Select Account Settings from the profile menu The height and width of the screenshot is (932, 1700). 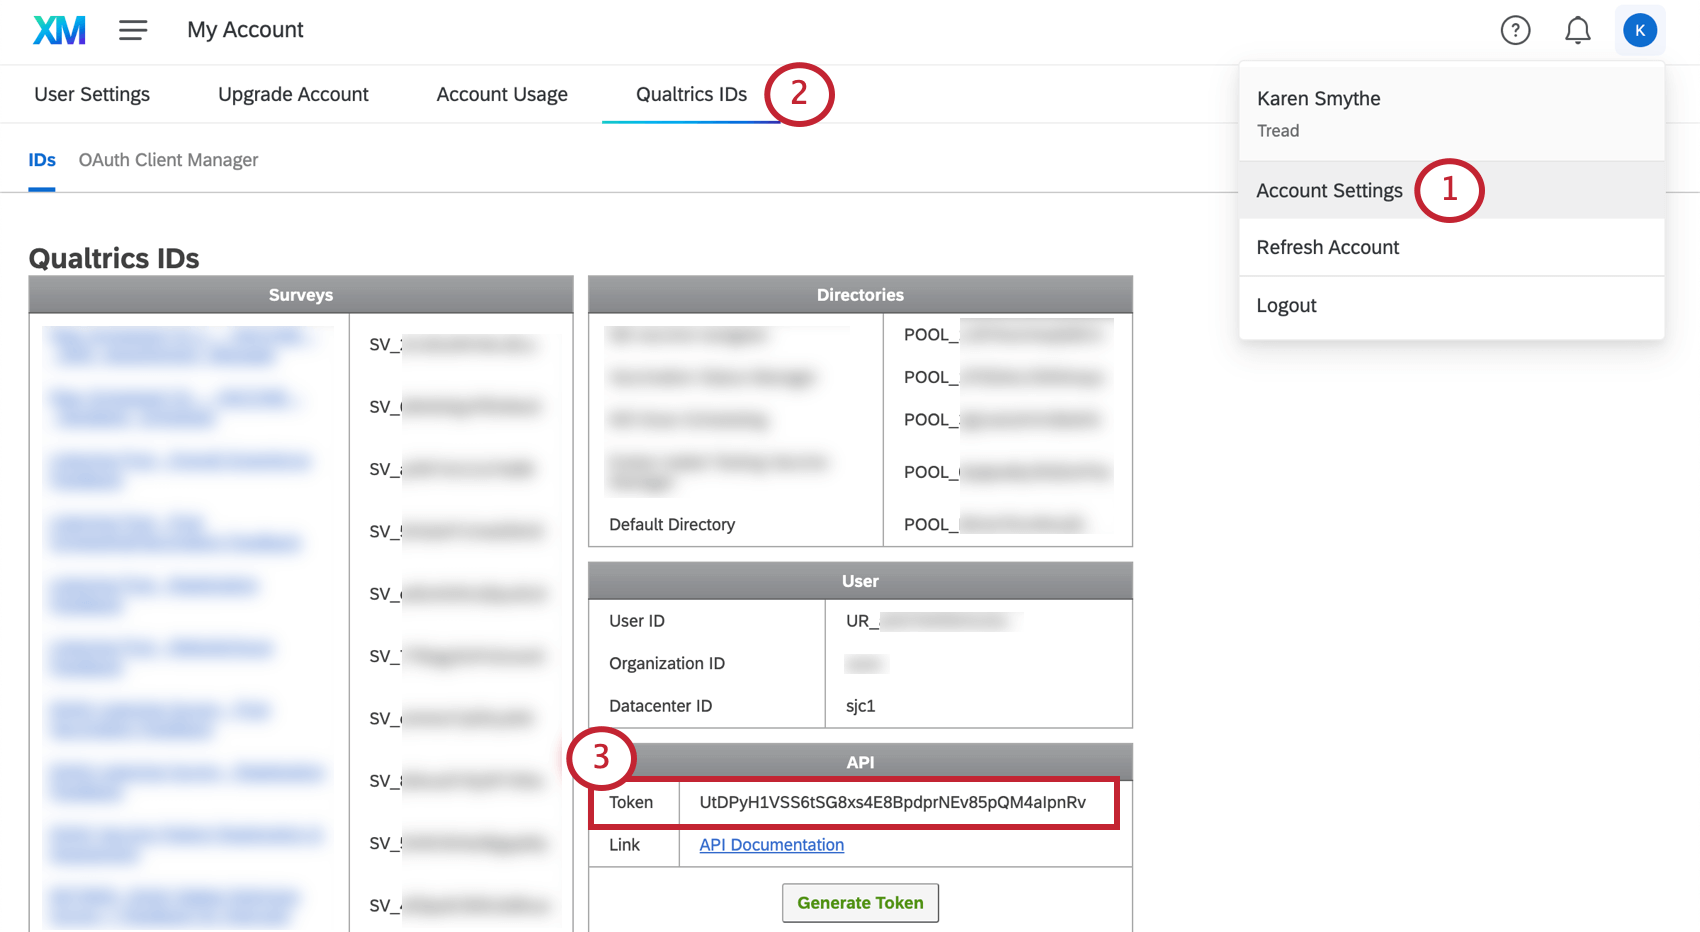(x=1329, y=190)
